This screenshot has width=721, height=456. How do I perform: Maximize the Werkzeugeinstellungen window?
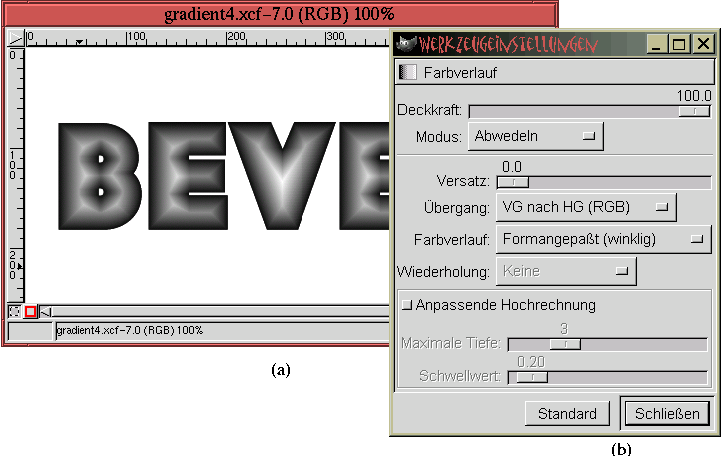click(x=679, y=44)
